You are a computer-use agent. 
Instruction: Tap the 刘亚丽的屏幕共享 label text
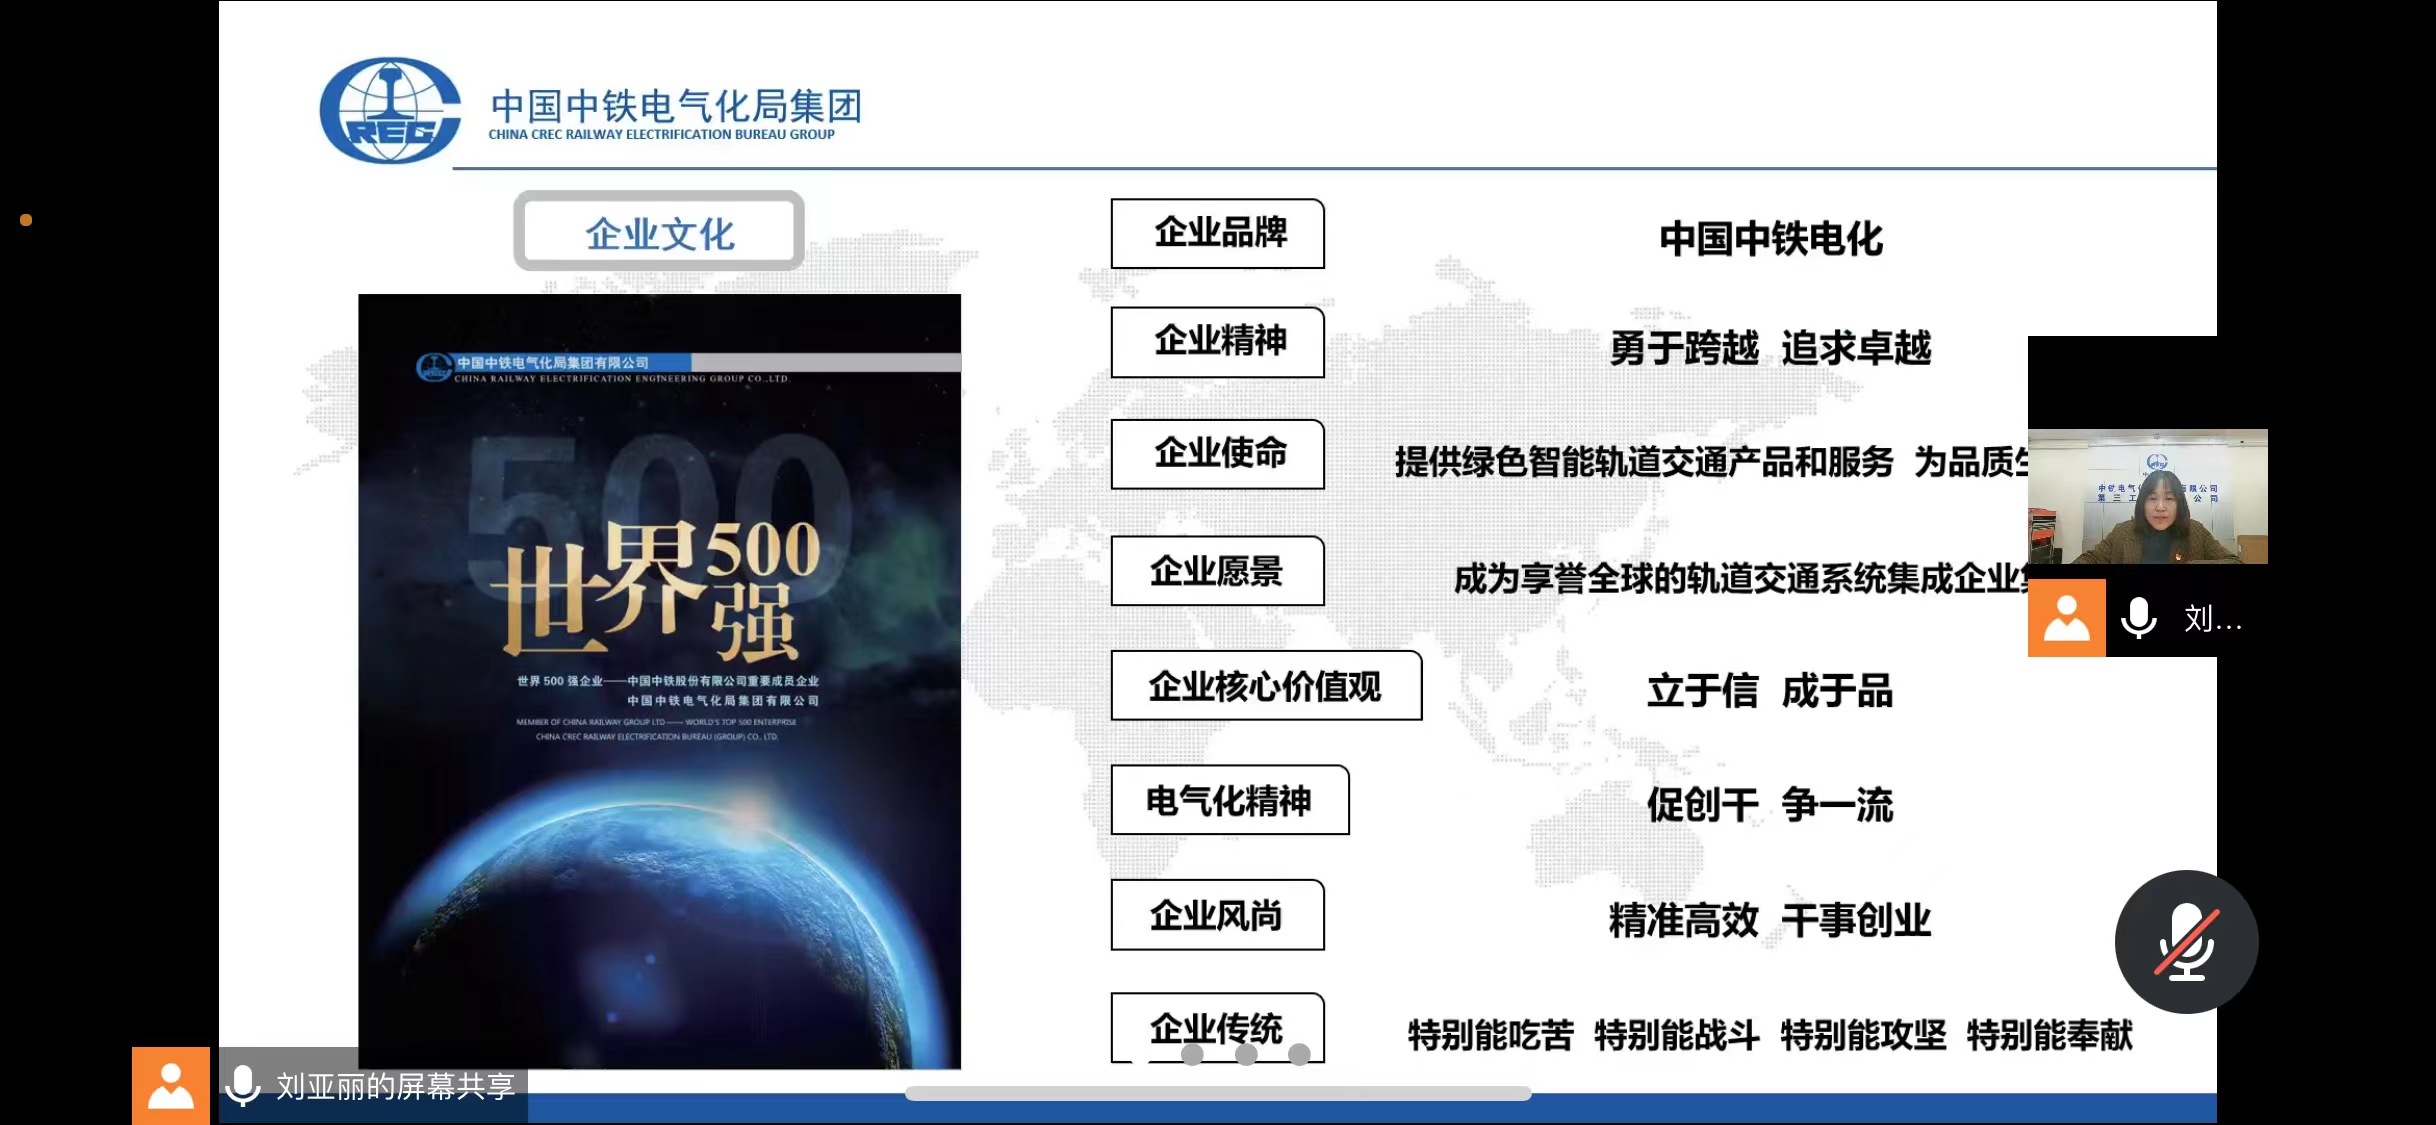pos(396,1086)
